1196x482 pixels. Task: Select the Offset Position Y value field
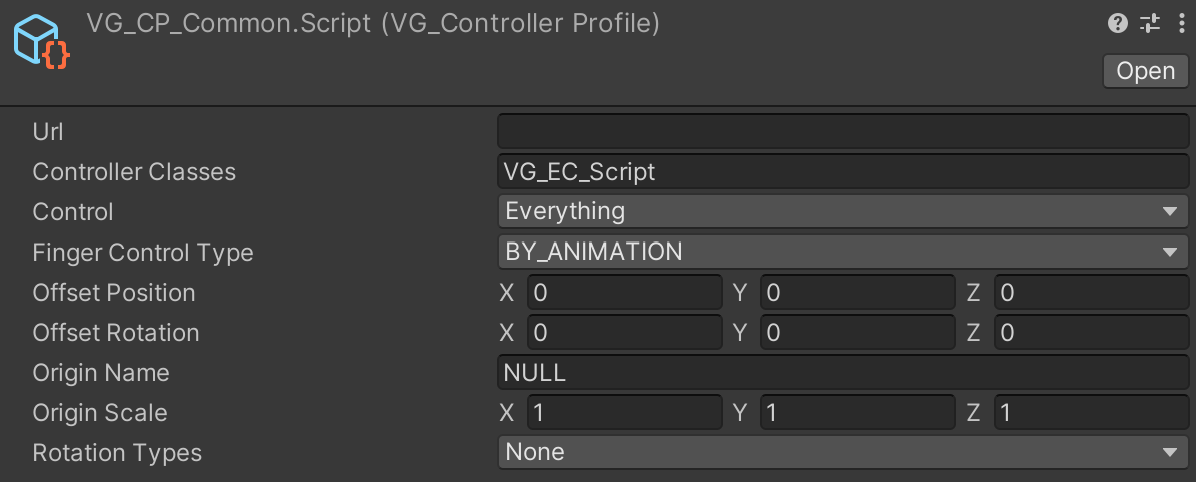point(857,292)
